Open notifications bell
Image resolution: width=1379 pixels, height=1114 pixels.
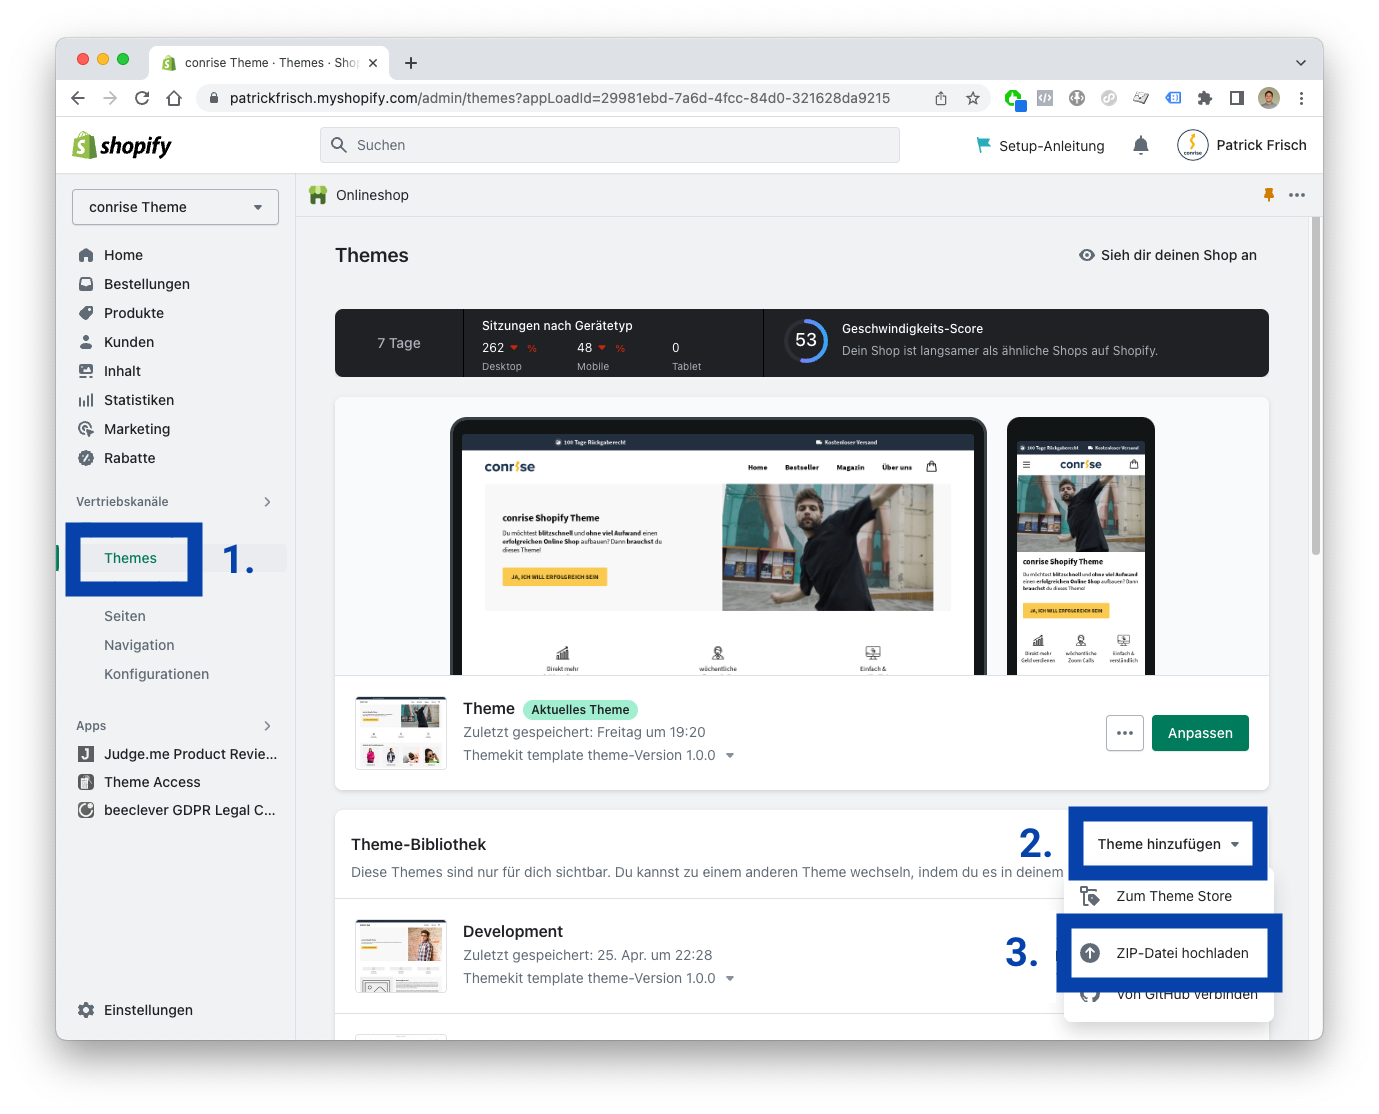click(1140, 145)
